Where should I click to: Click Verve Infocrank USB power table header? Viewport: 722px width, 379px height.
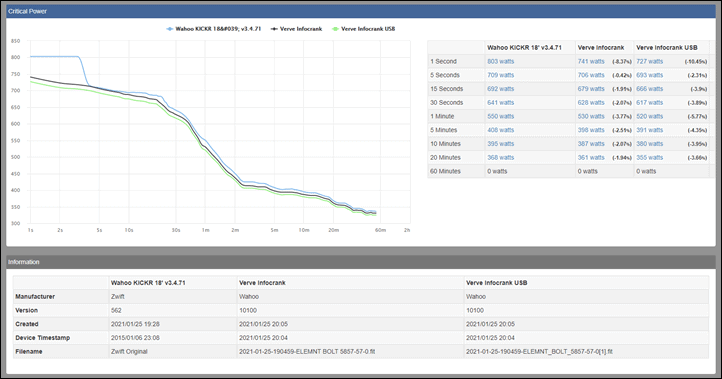[x=667, y=47]
